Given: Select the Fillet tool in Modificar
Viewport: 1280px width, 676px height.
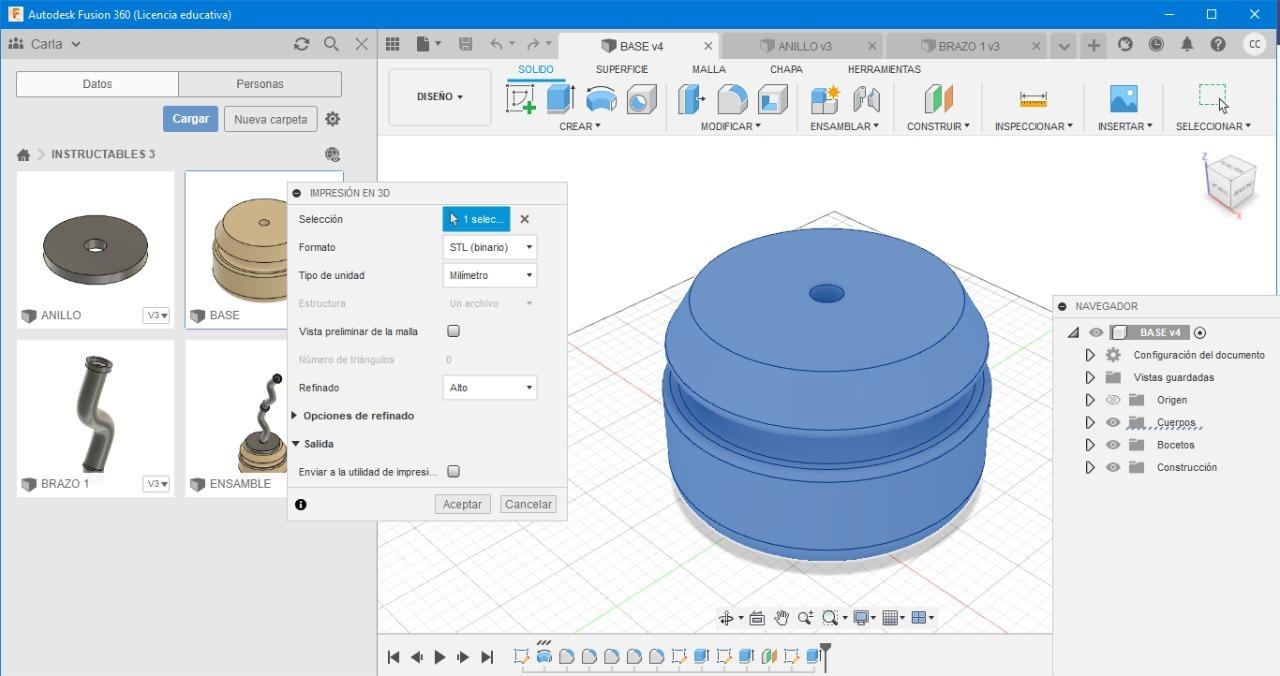Looking at the screenshot, I should (732, 98).
